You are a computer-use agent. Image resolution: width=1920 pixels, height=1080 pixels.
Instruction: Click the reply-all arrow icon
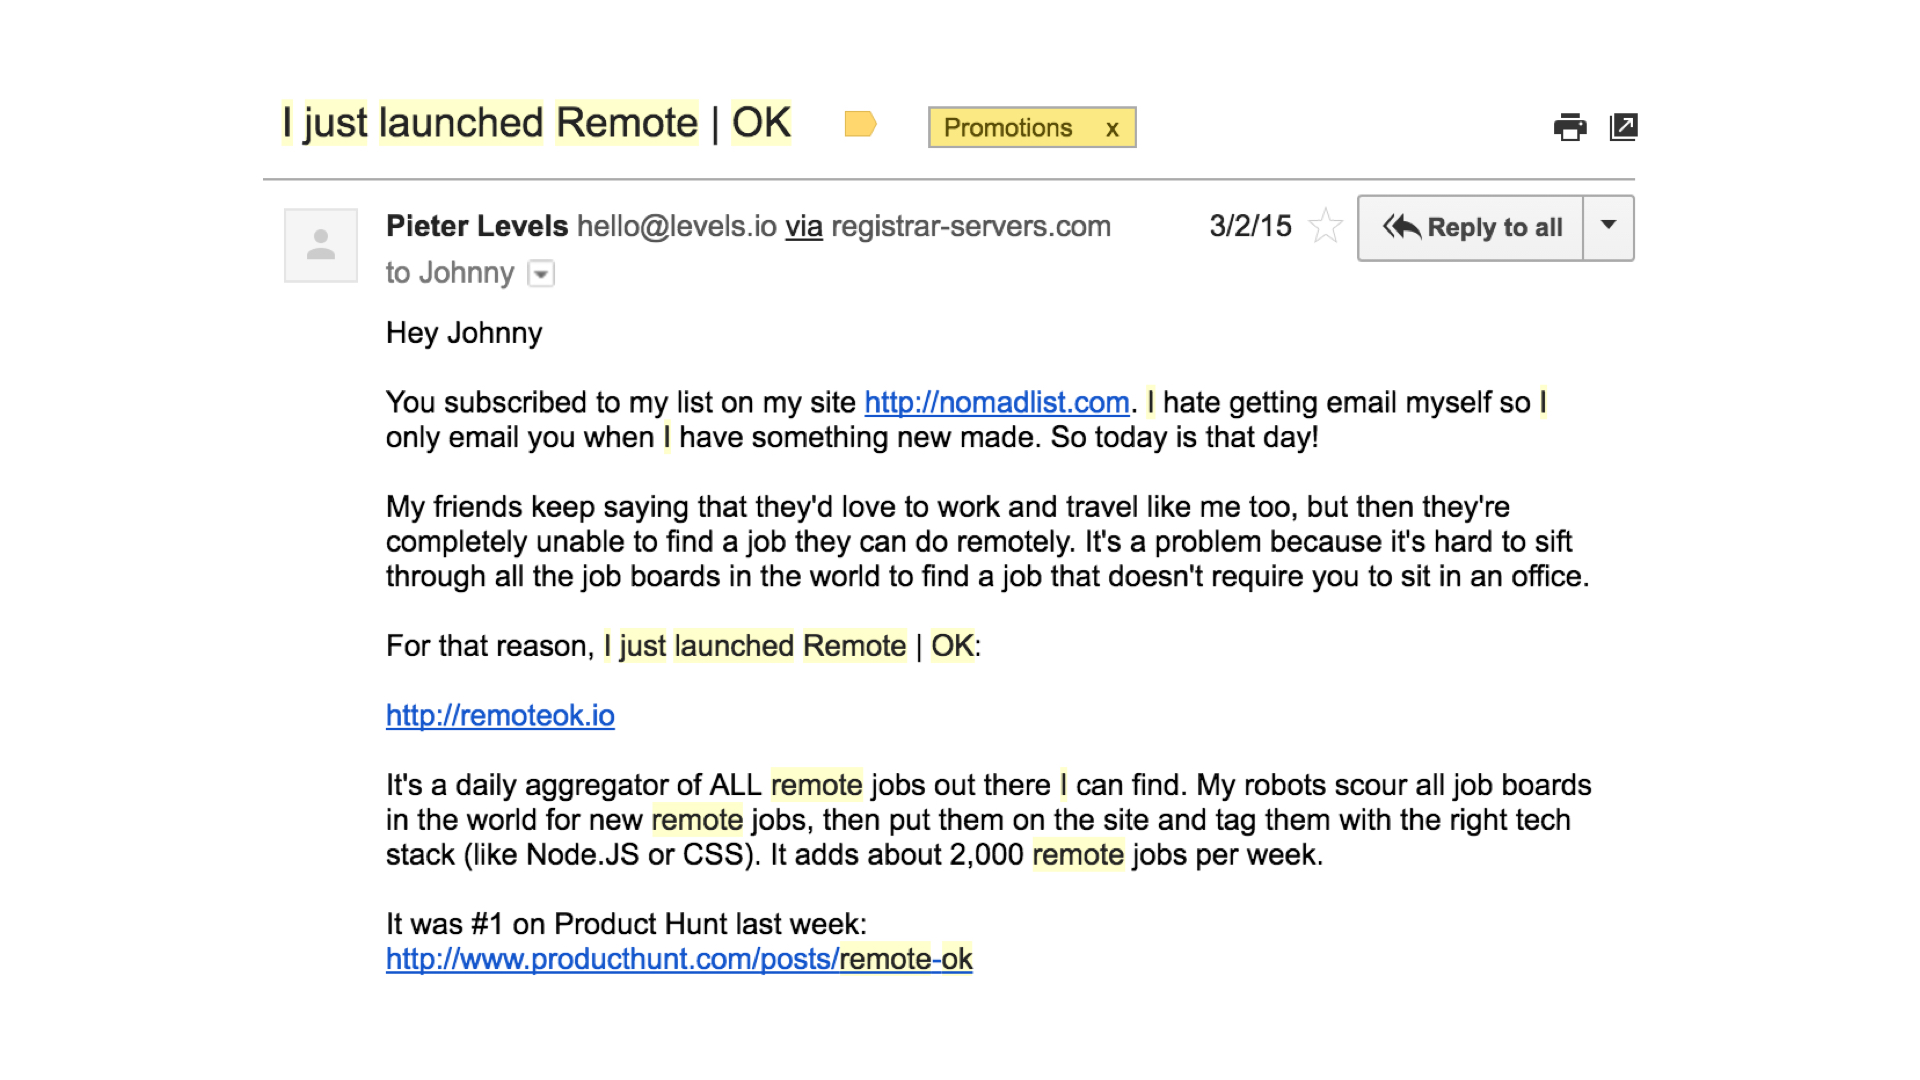tap(1401, 227)
